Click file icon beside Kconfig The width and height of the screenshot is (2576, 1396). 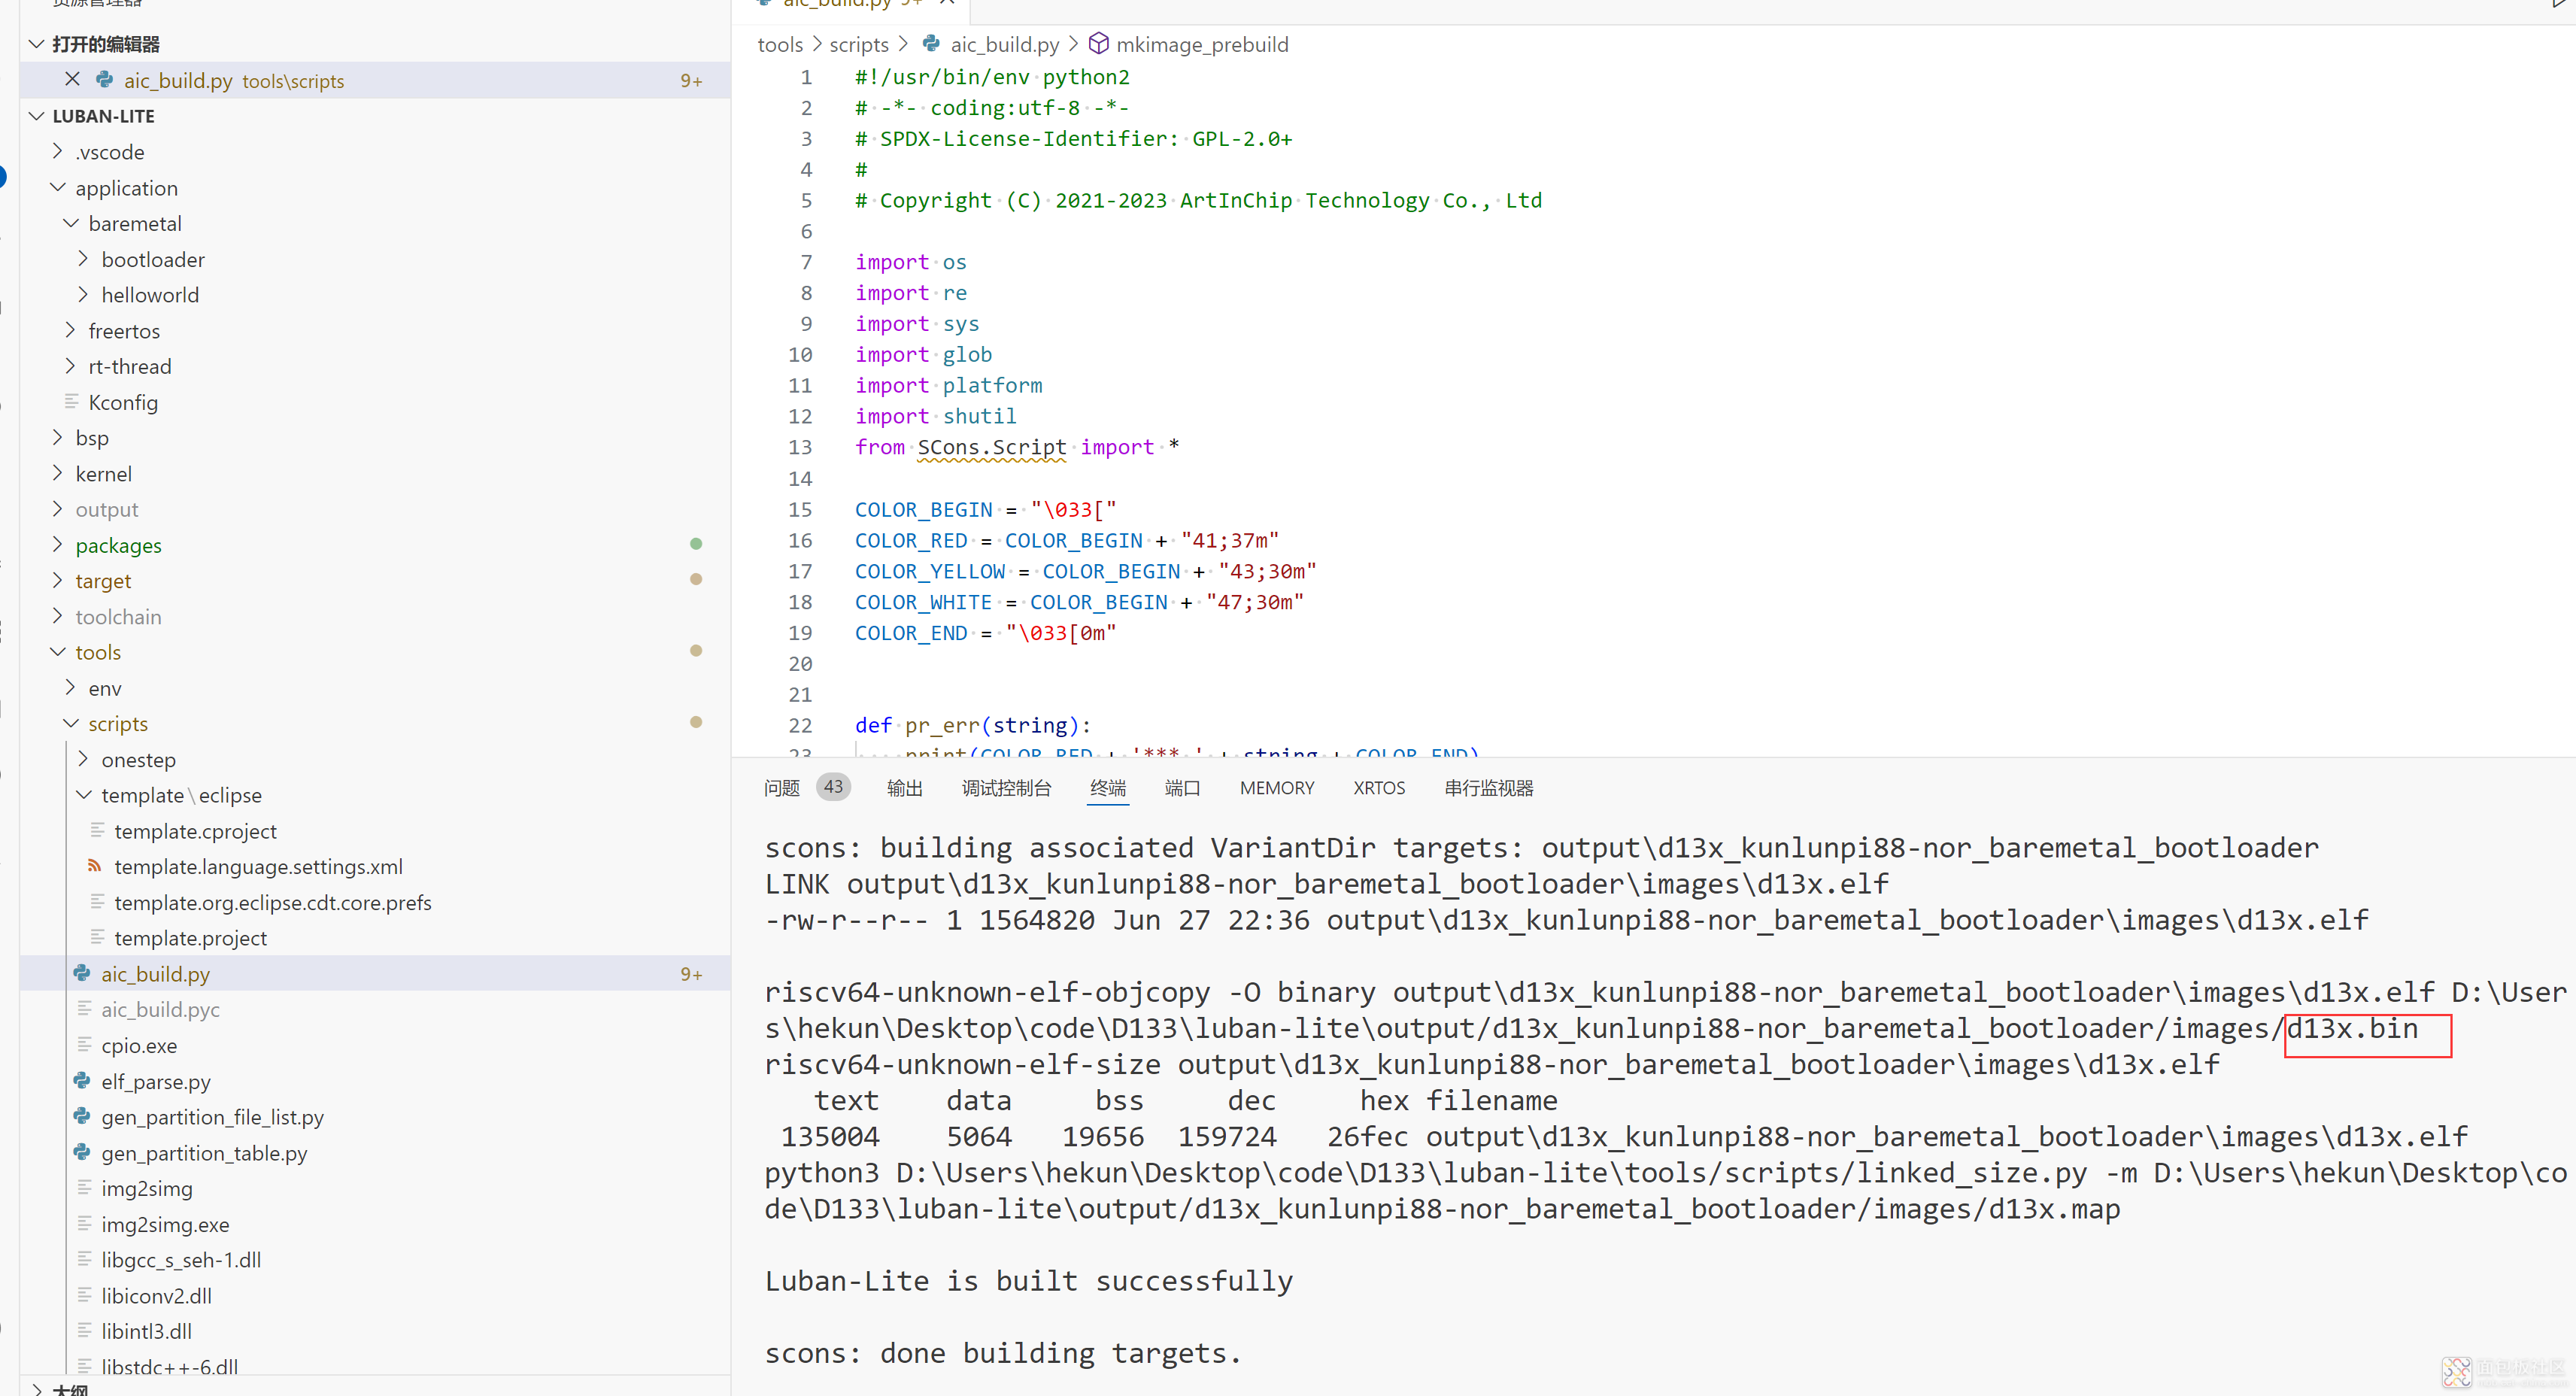point(72,401)
